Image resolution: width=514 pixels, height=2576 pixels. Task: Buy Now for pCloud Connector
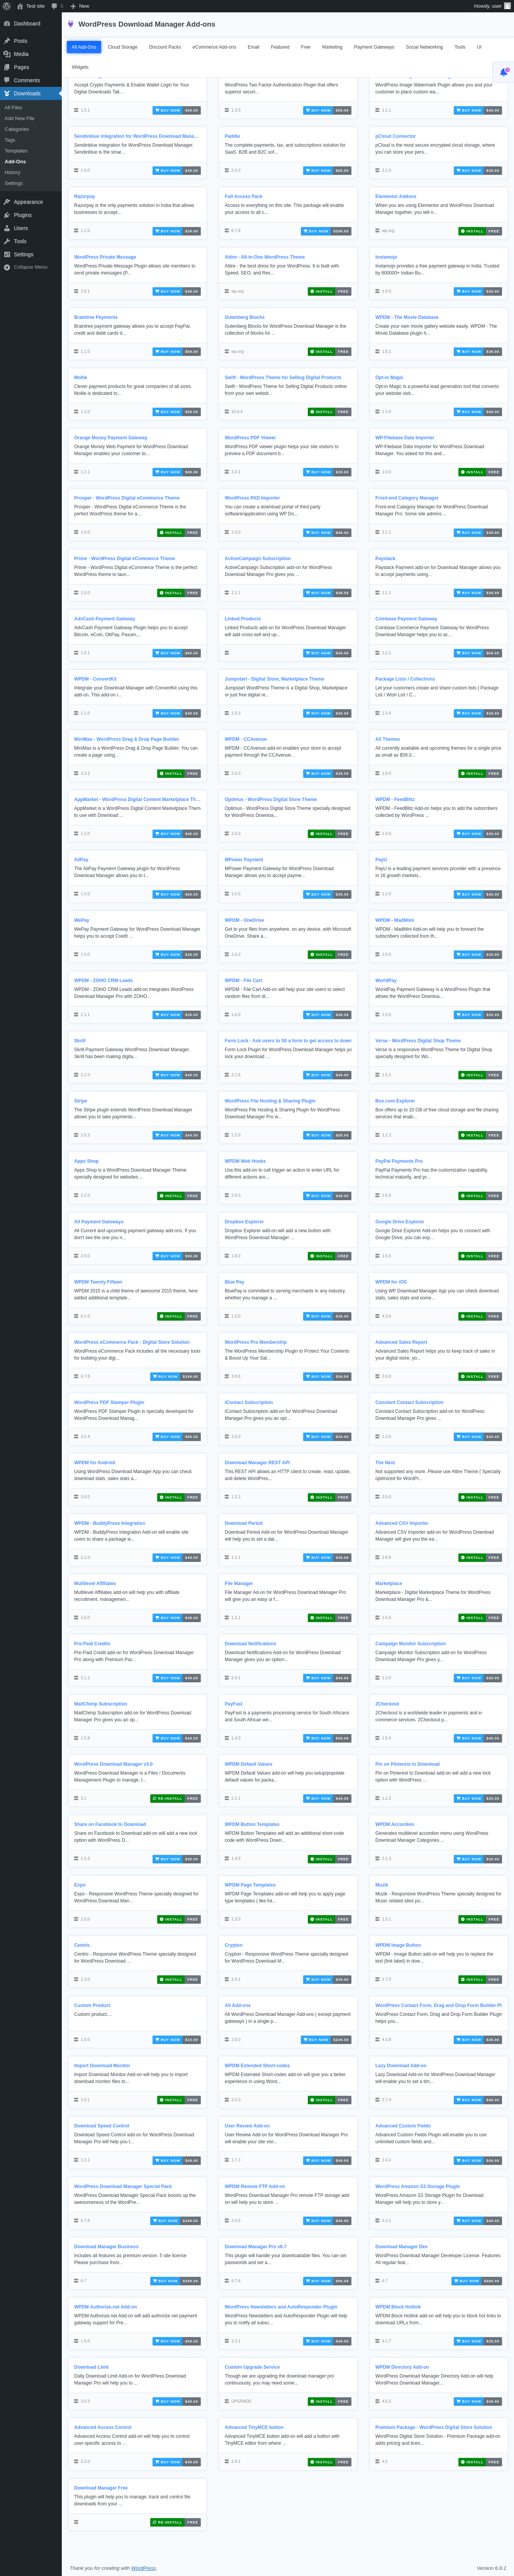[x=478, y=171]
